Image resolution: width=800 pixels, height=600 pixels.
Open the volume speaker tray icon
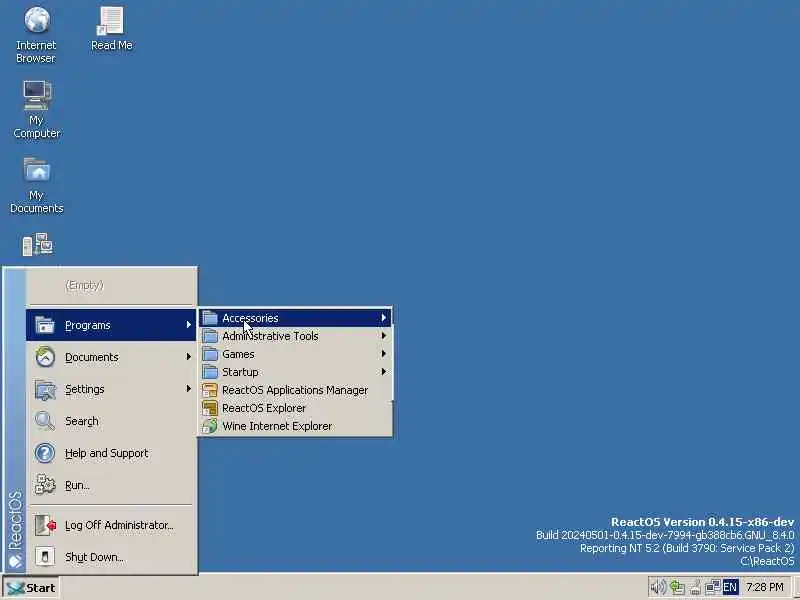pos(658,587)
